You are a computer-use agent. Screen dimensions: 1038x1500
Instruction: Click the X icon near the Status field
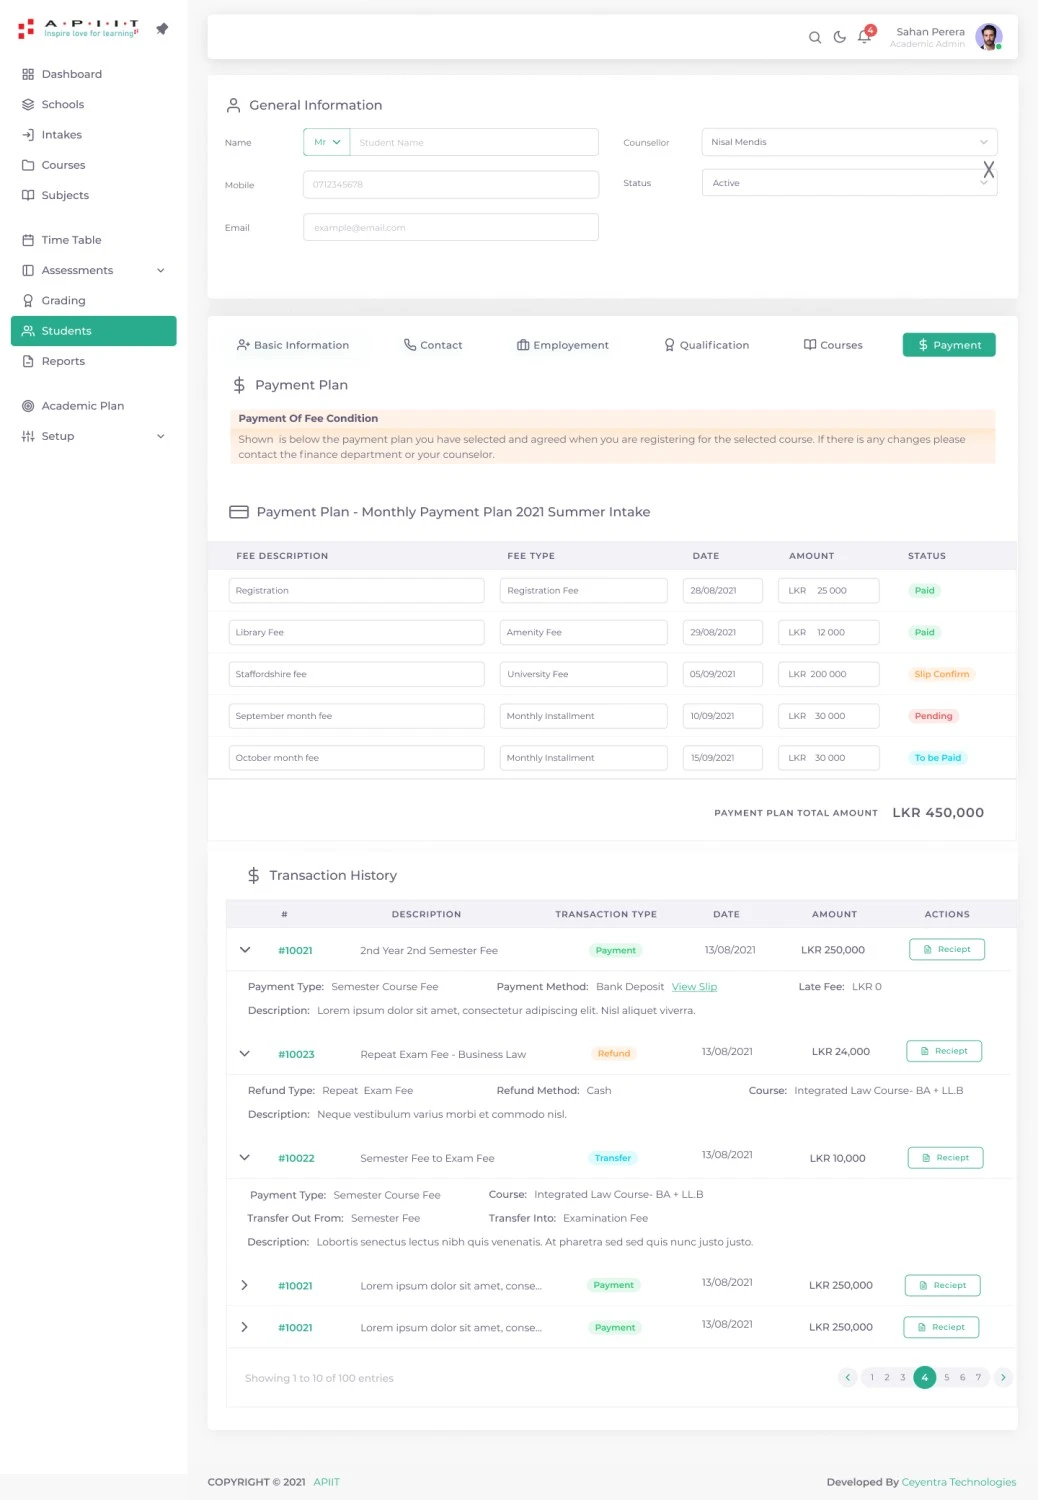click(x=988, y=170)
